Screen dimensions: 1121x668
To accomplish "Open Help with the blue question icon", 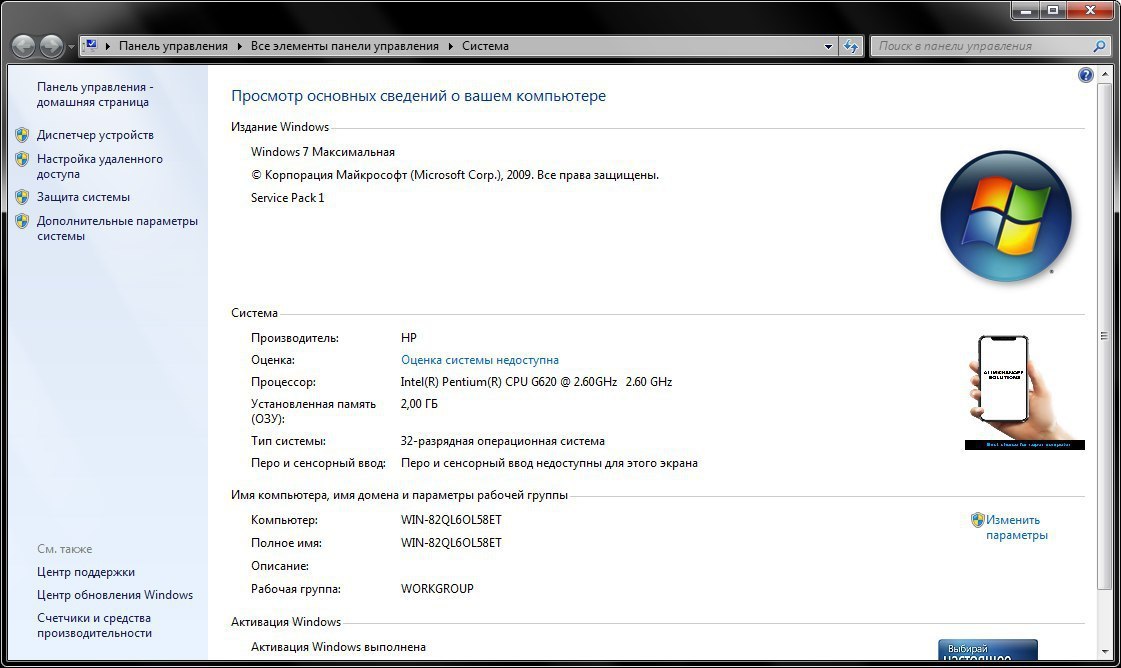I will point(1085,75).
